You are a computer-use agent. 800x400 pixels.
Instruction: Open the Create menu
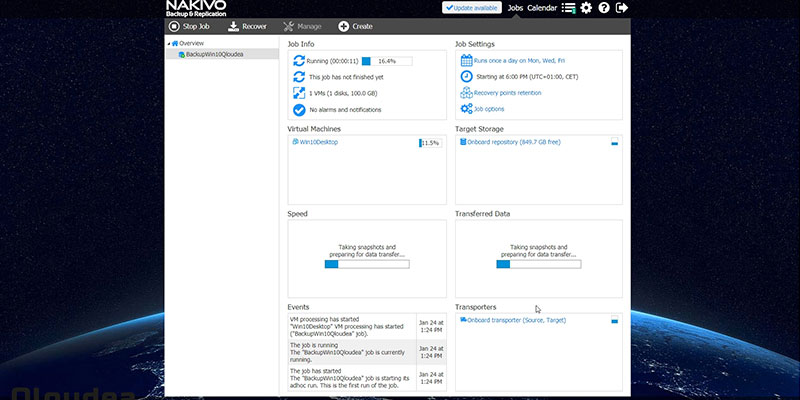pyautogui.click(x=355, y=27)
